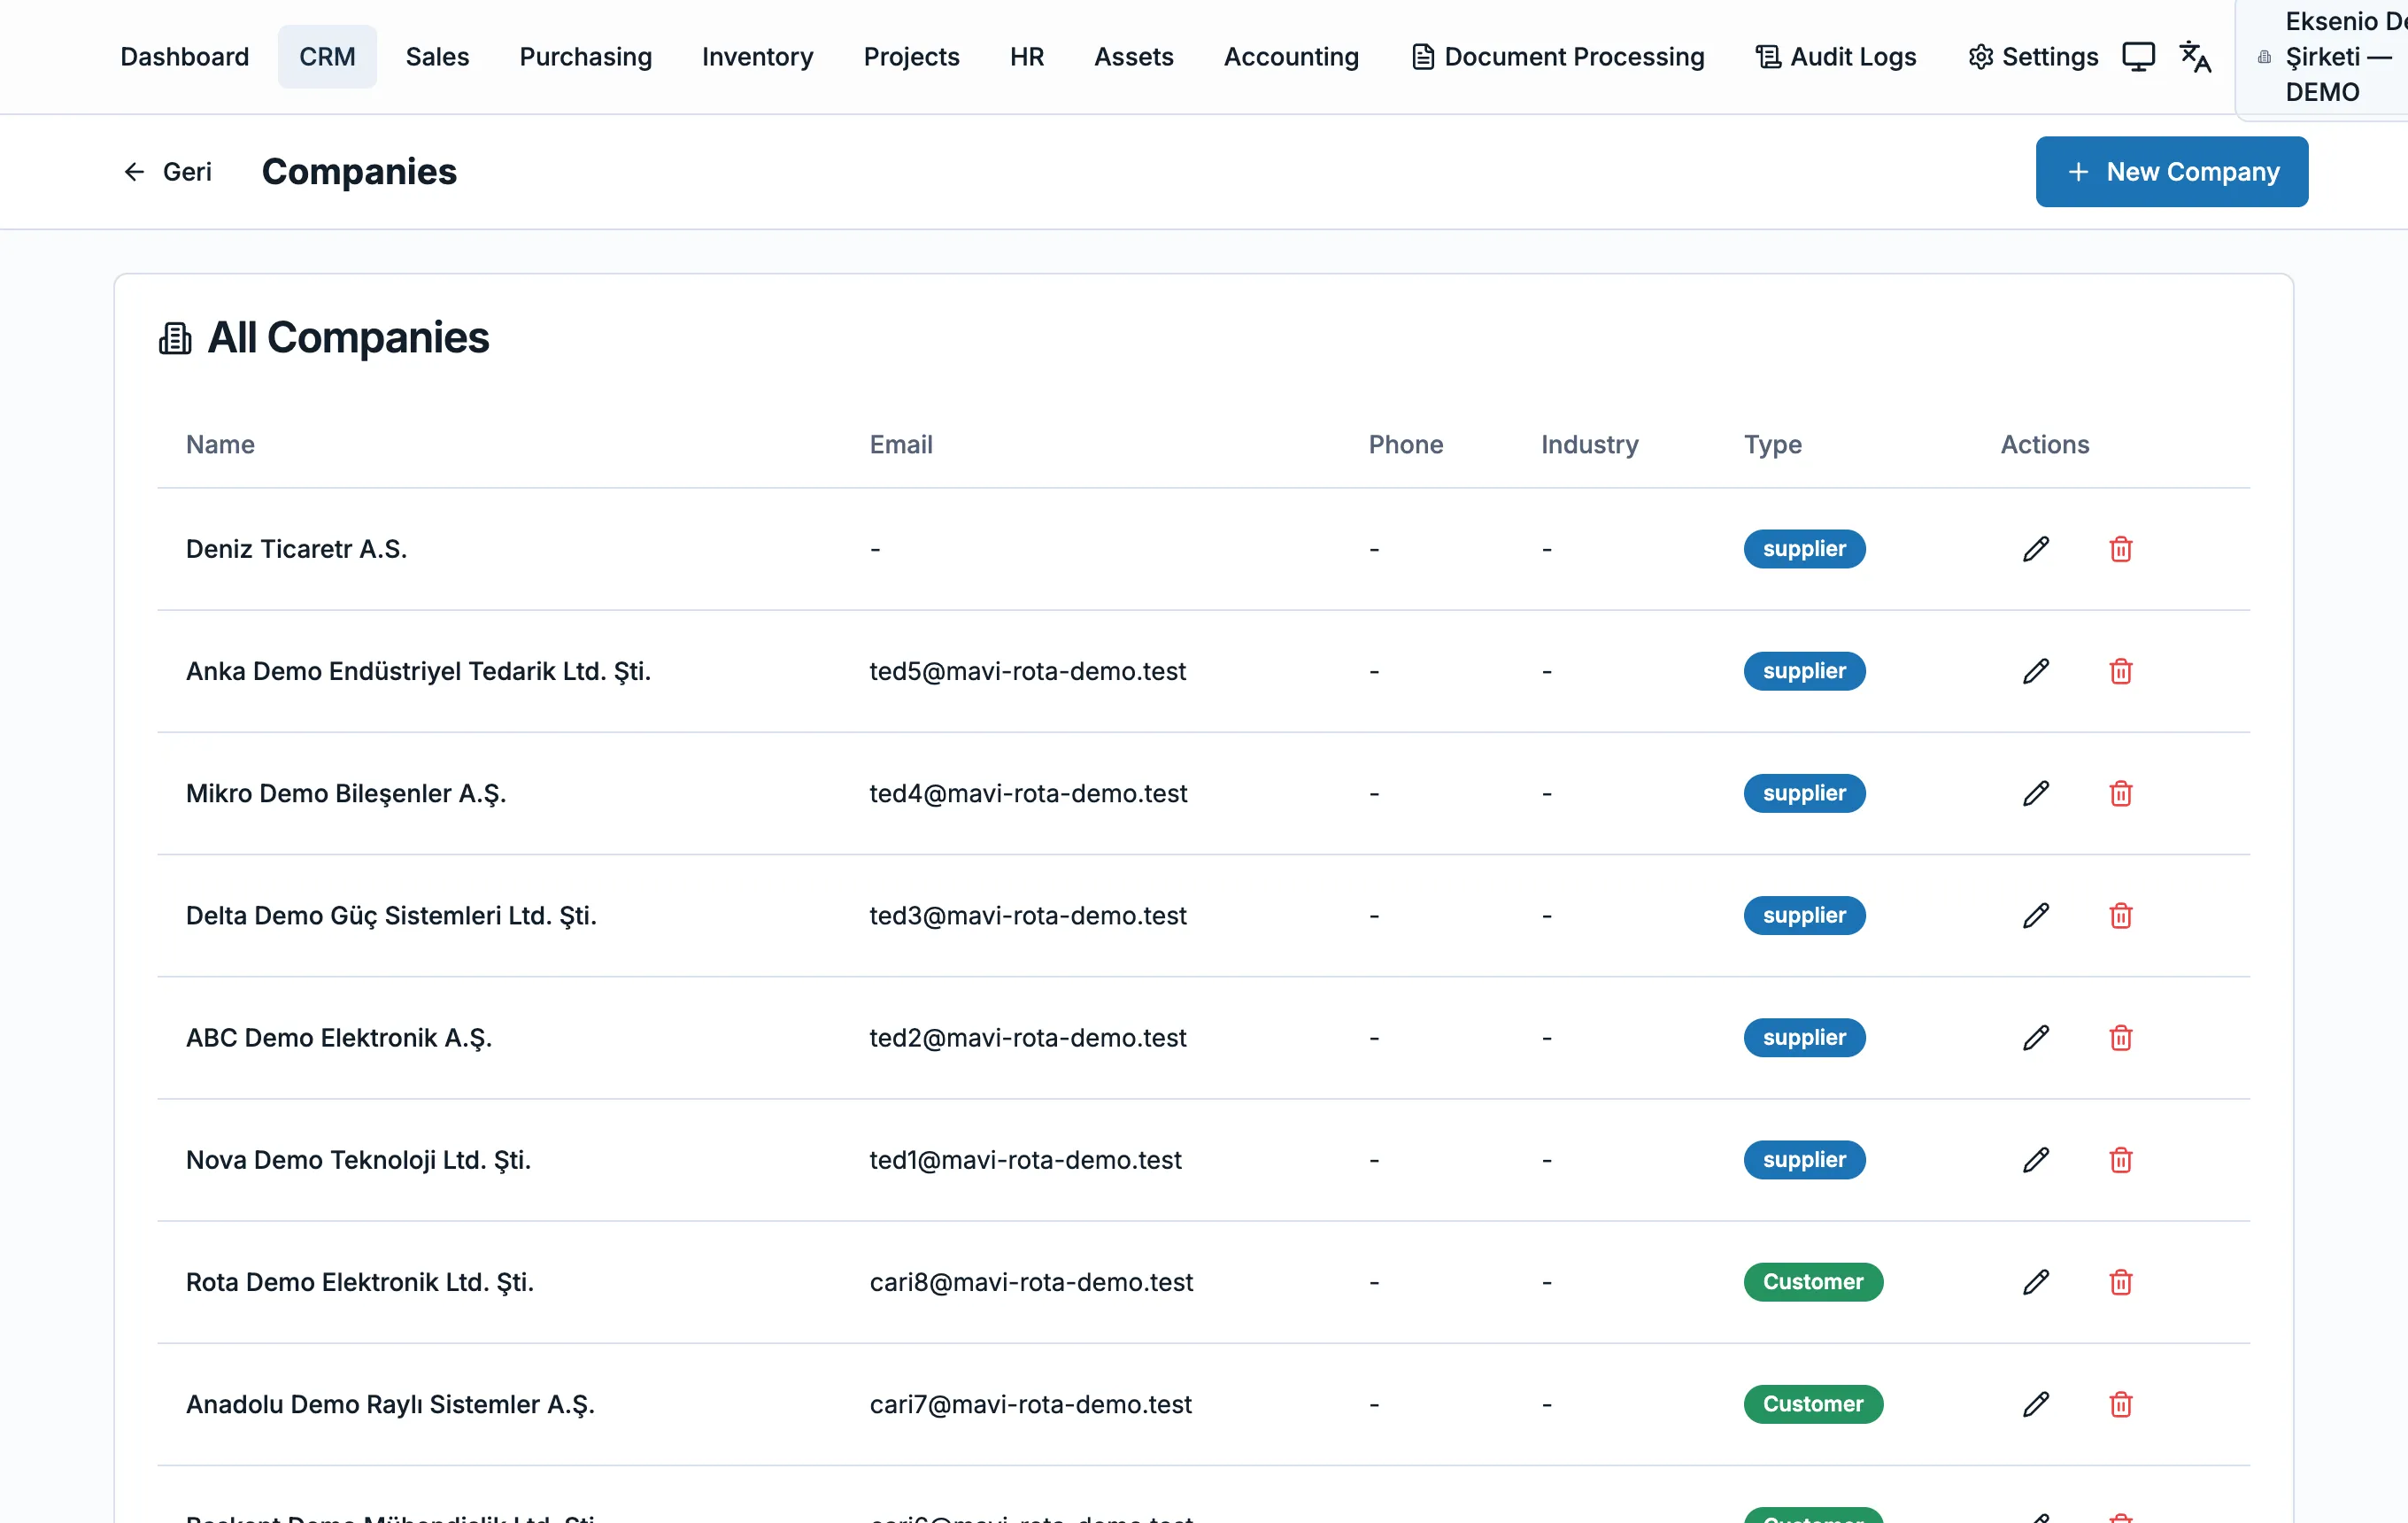
Task: Select email ted3@mavi-rota-demo.test
Action: [x=1027, y=915]
